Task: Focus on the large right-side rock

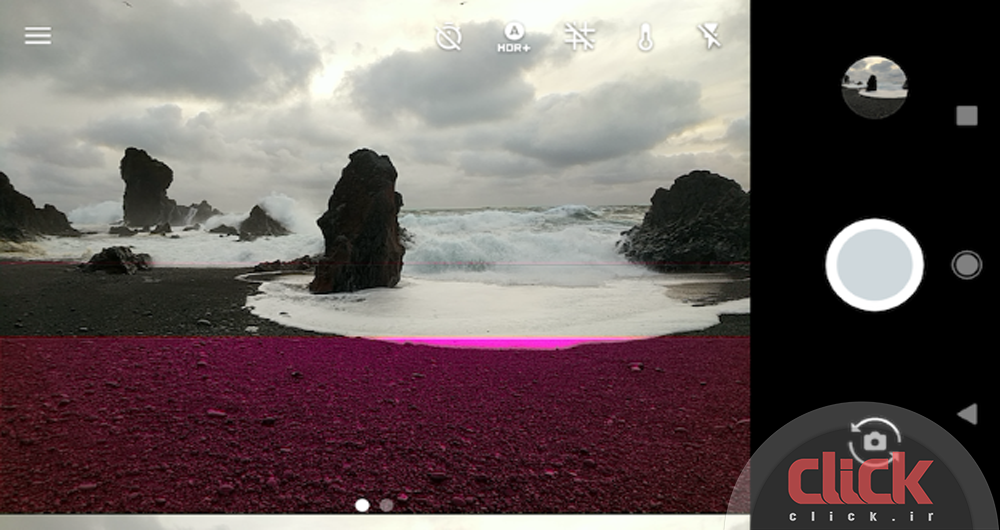Action: 690,222
